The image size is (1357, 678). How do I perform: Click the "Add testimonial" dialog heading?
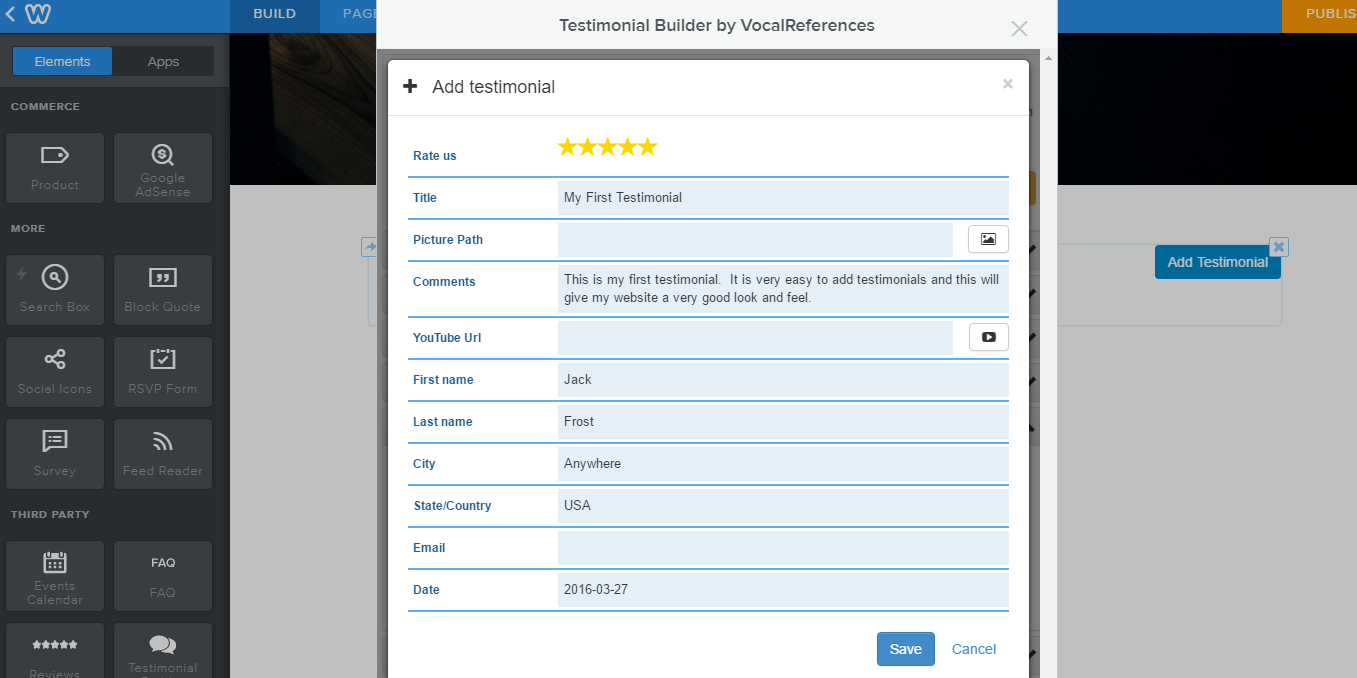point(493,87)
